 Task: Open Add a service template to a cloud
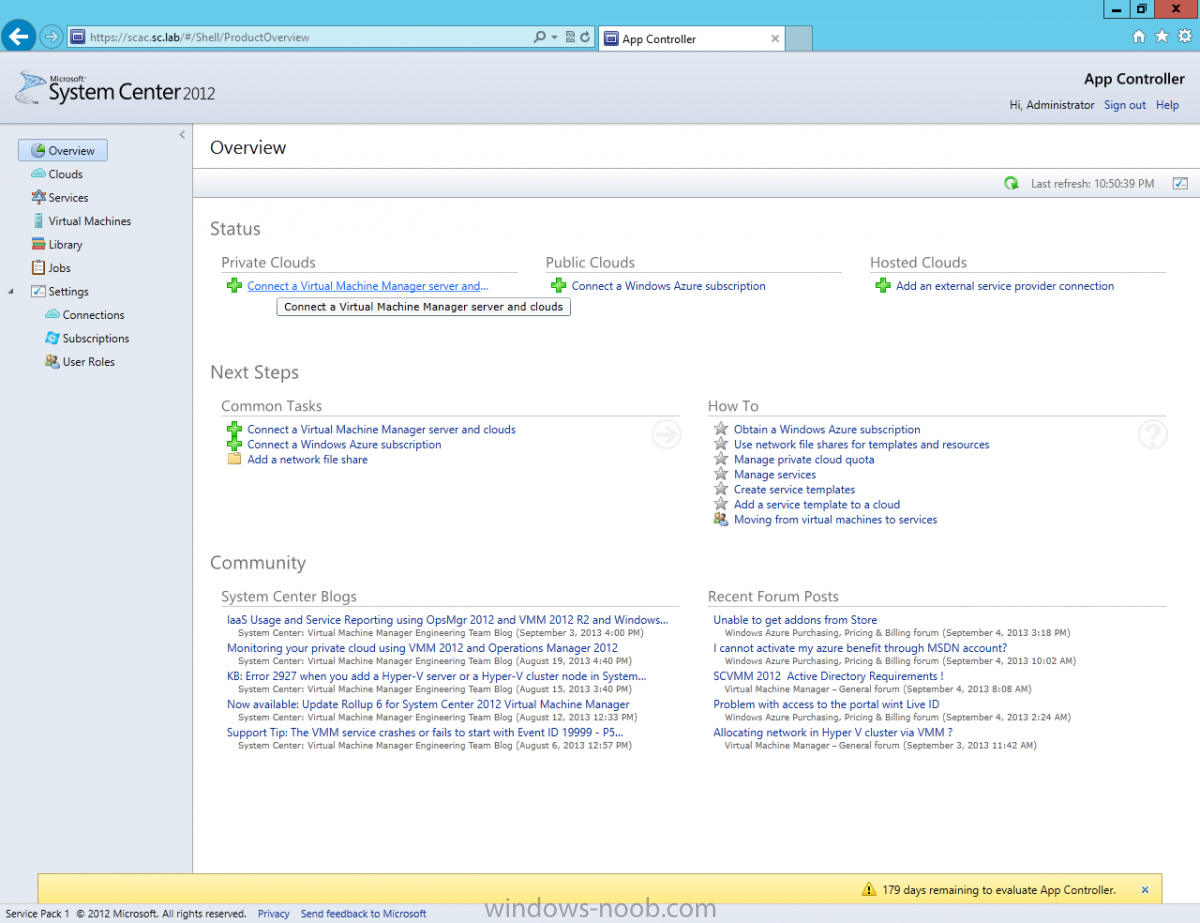(x=817, y=505)
